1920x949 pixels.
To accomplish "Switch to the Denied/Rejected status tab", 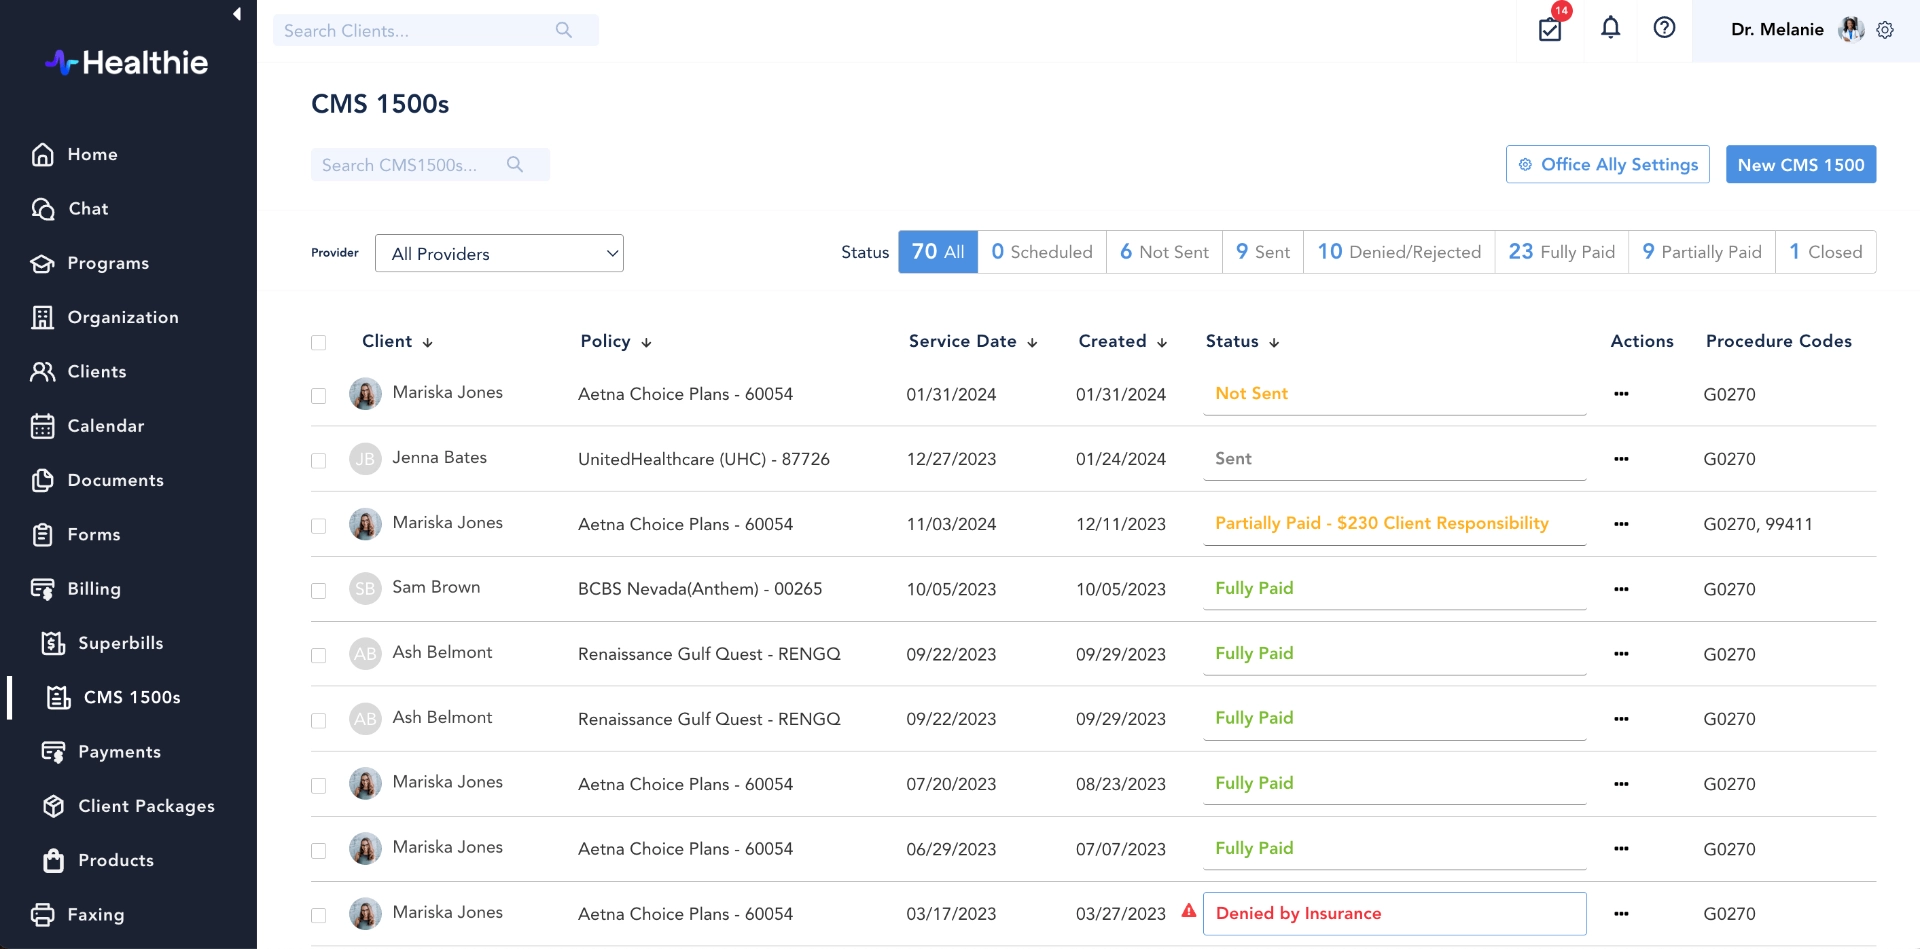I will (1398, 252).
